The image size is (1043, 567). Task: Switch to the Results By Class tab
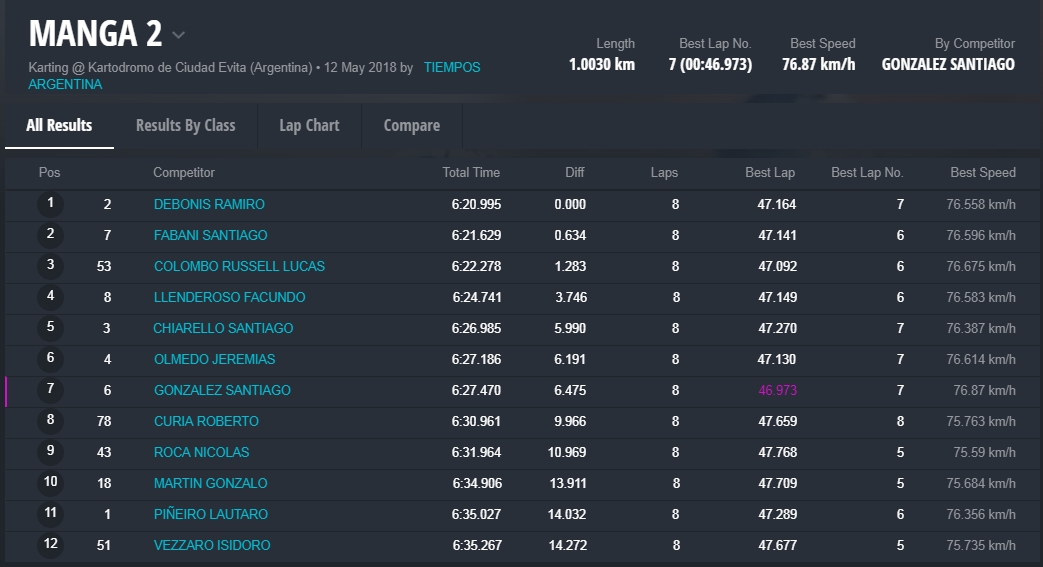click(x=185, y=125)
